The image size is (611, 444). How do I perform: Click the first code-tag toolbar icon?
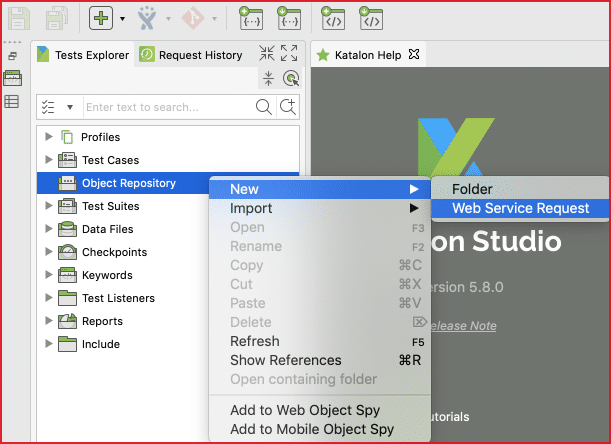[x=333, y=18]
